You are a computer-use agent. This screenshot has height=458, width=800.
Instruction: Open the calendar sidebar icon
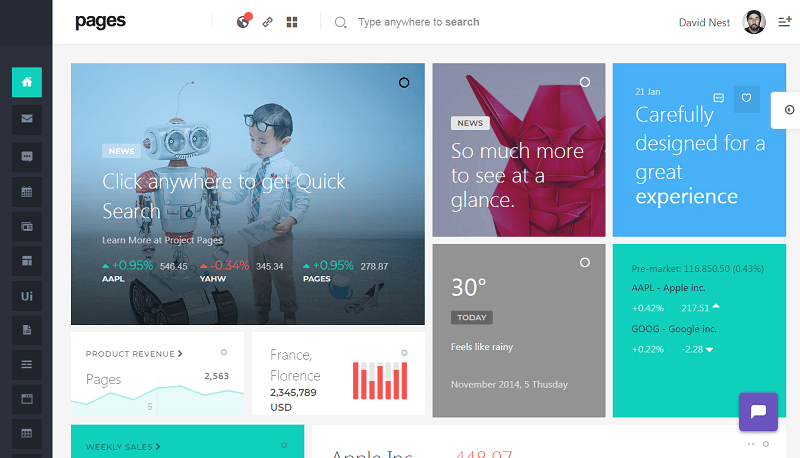27,192
